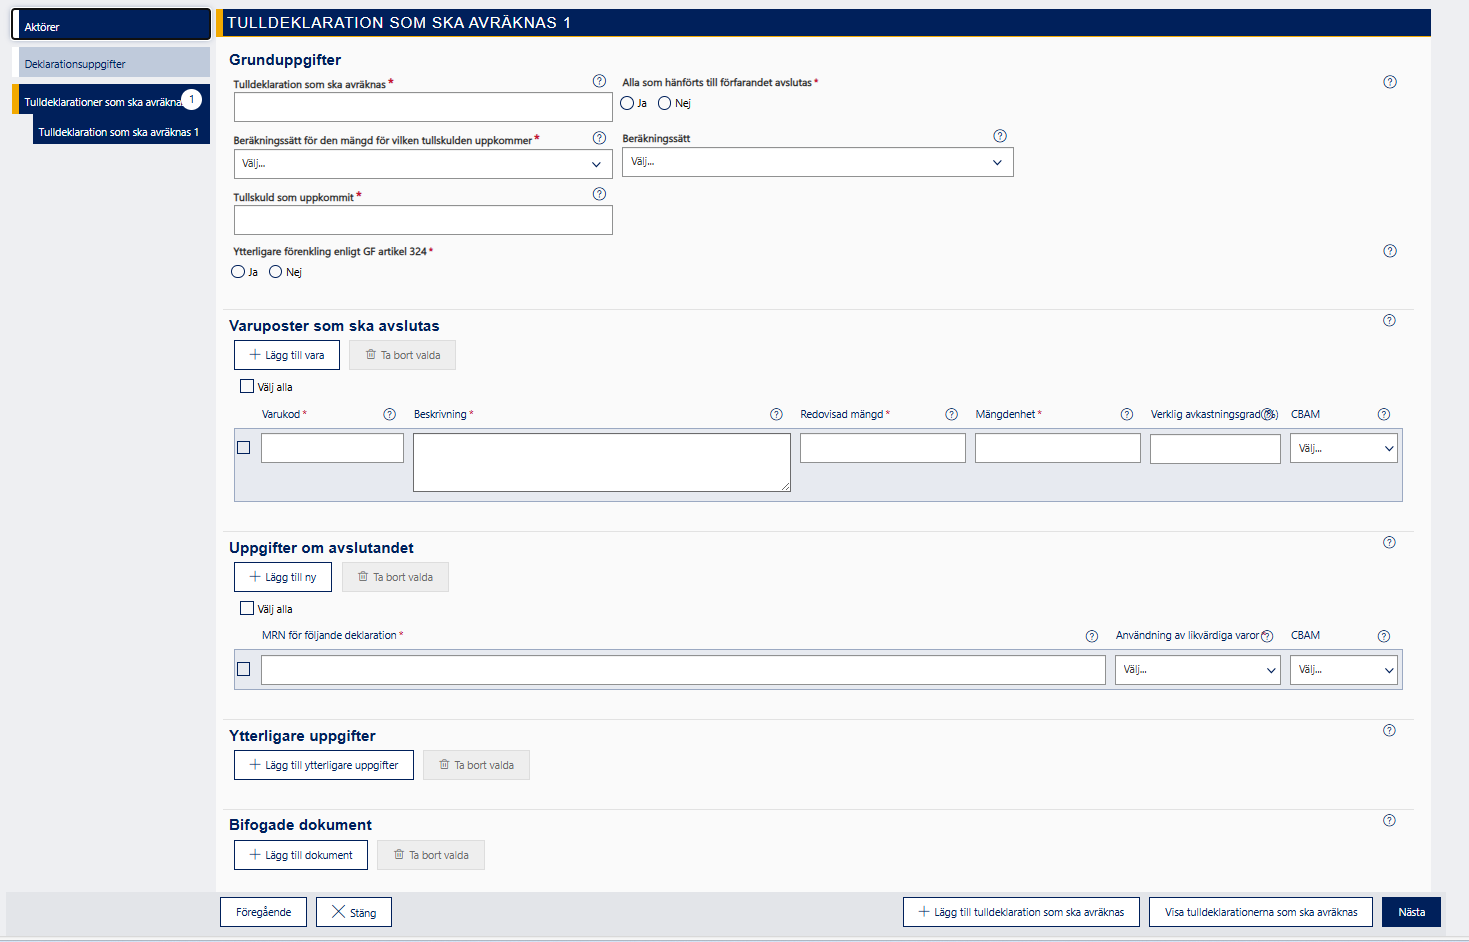Select Ja for Alla som hänförts till förfarandet avslutas

coord(627,103)
